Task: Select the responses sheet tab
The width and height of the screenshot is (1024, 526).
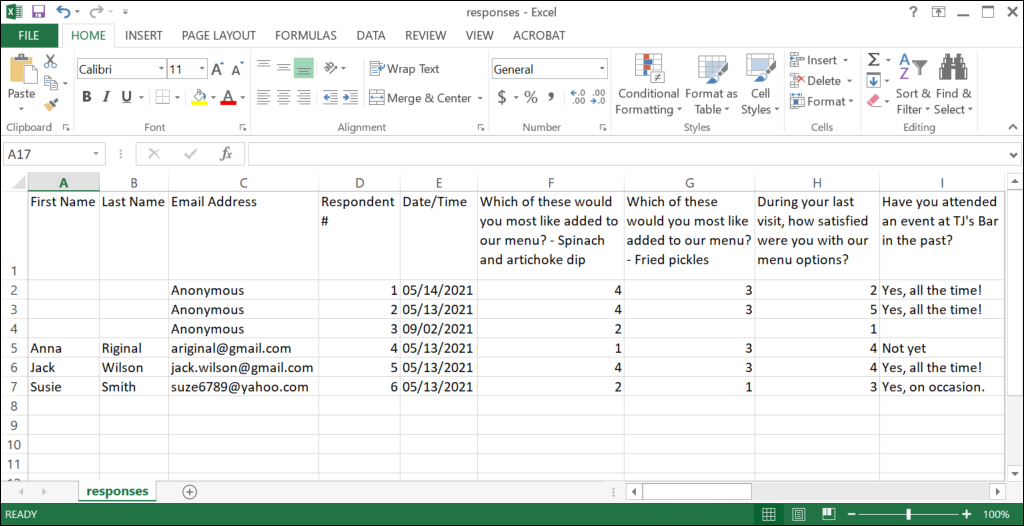Action: click(118, 491)
